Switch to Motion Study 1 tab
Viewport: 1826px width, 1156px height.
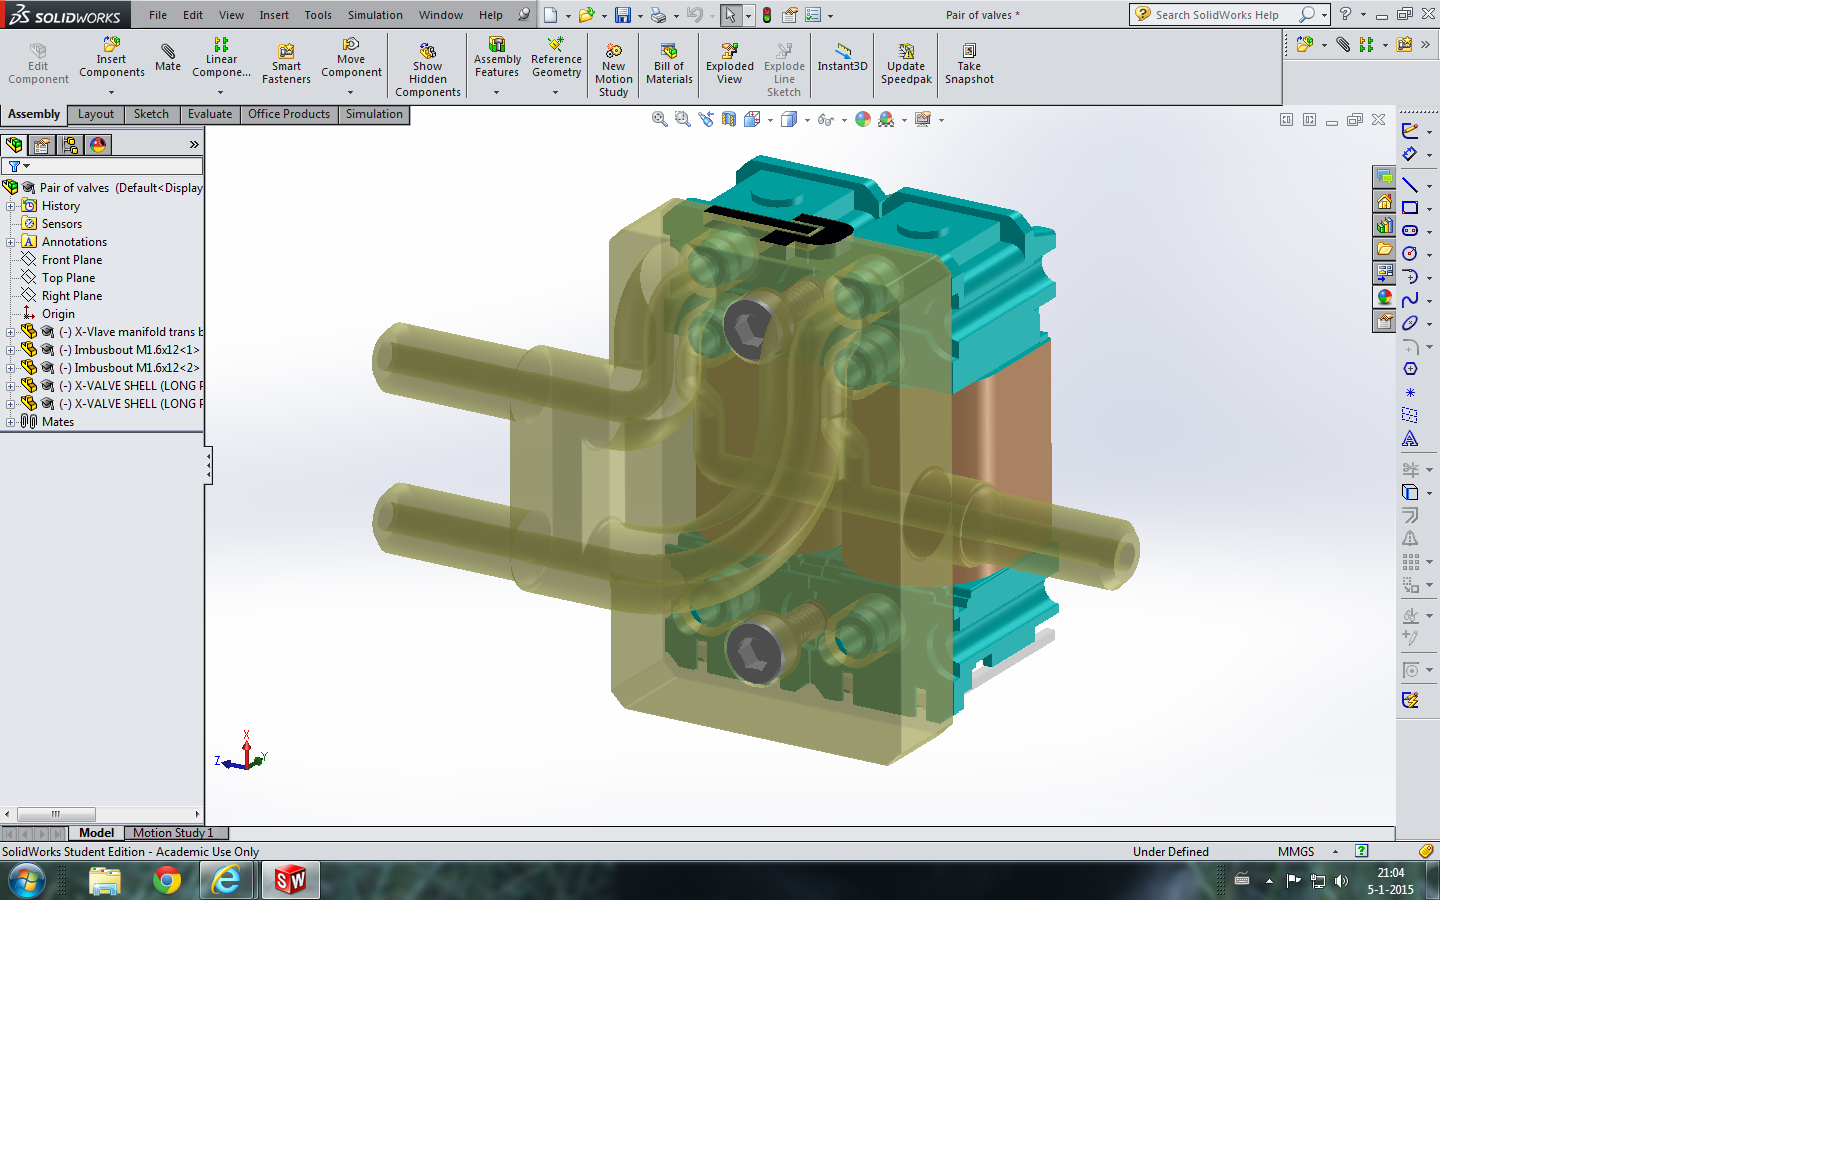coord(173,832)
